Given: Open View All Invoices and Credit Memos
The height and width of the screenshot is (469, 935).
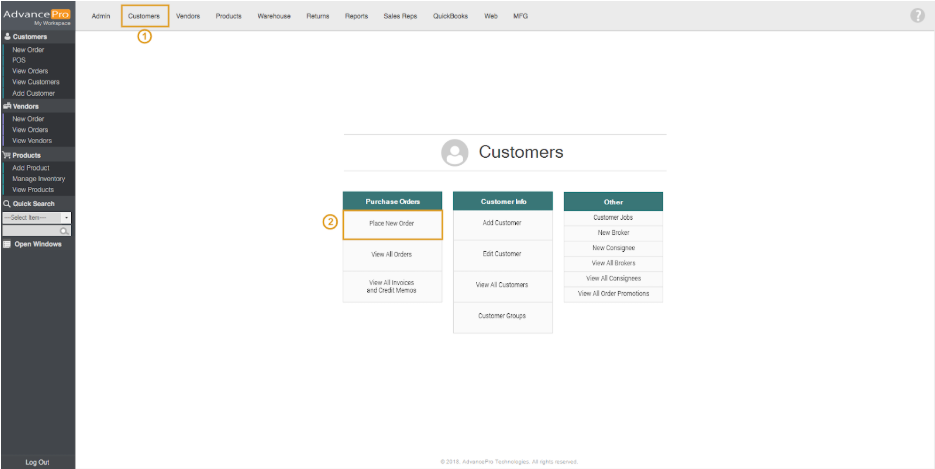Looking at the screenshot, I should 392,286.
